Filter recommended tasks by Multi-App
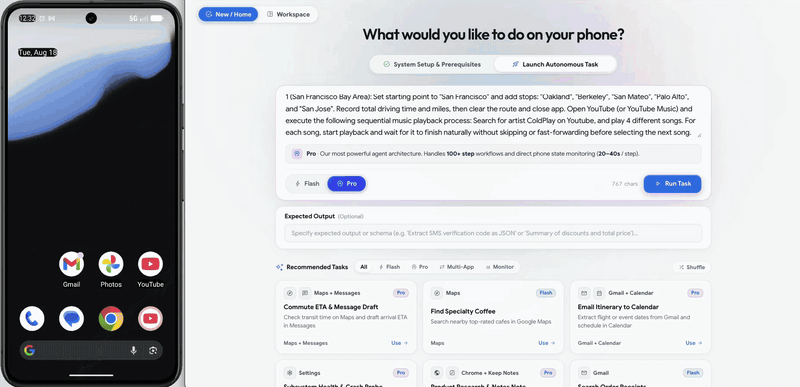This screenshot has width=800, height=387. [457, 267]
